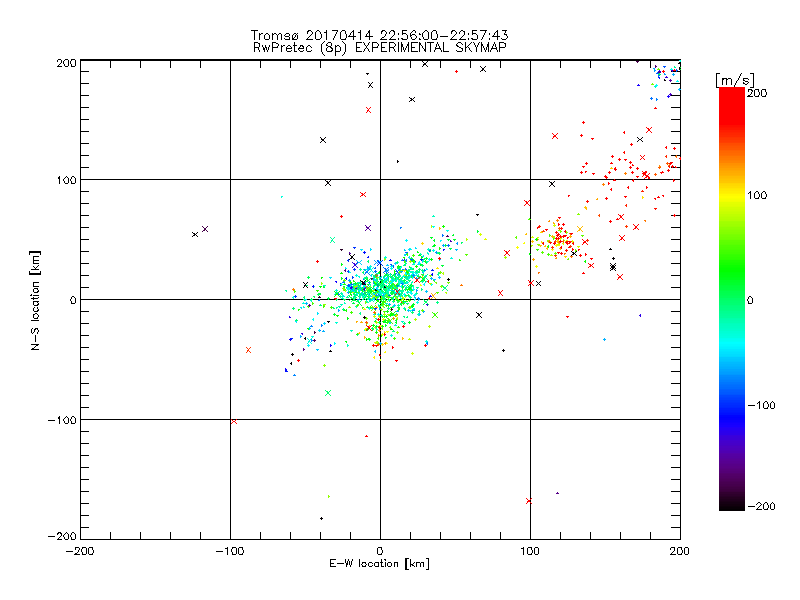
Task: Click the 'E-W location [km]' axis label
Action: tap(379, 563)
